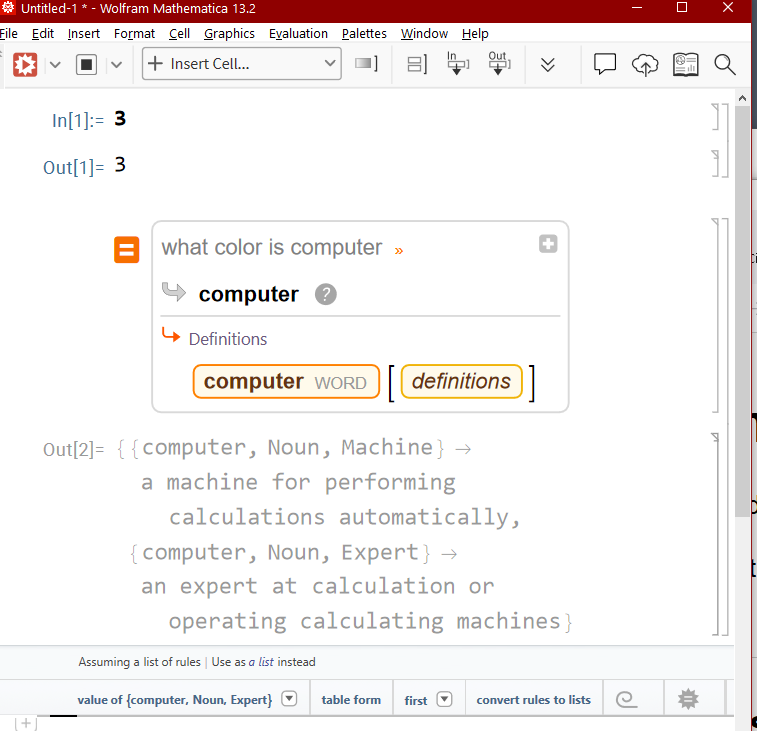Click the Mathematica title bar app icon

(8, 7)
